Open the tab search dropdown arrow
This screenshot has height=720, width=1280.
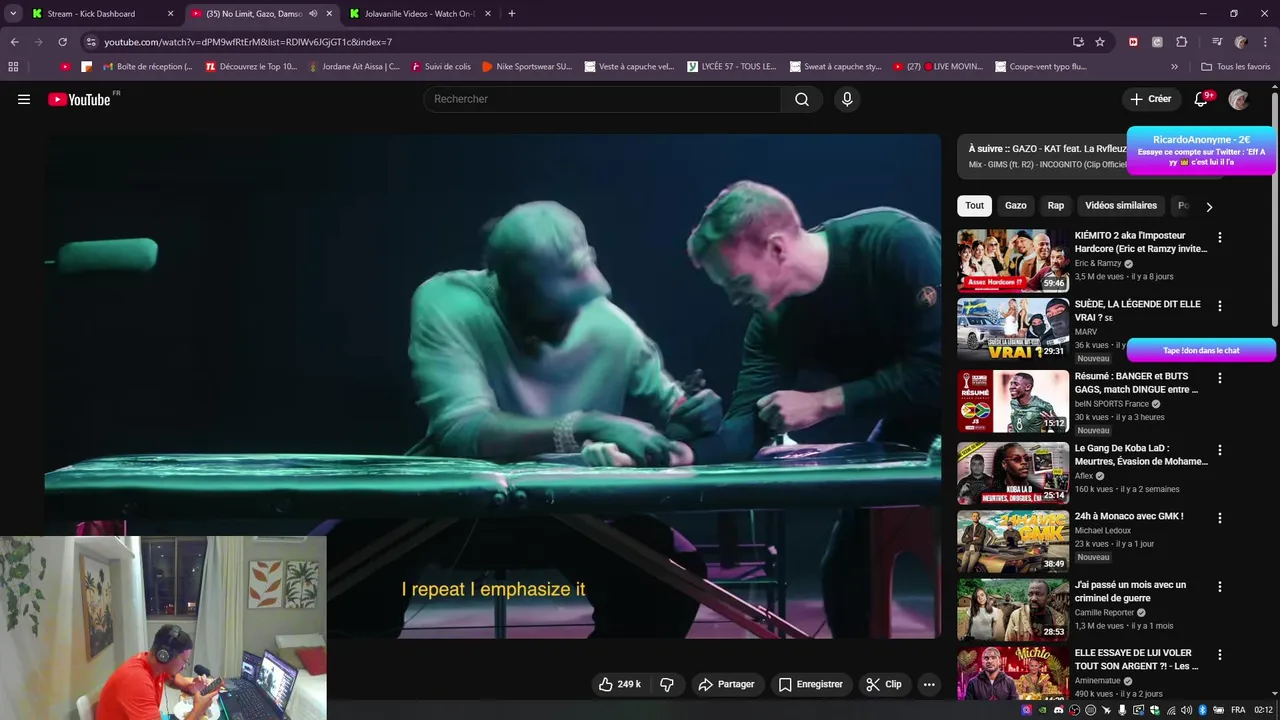(x=13, y=14)
